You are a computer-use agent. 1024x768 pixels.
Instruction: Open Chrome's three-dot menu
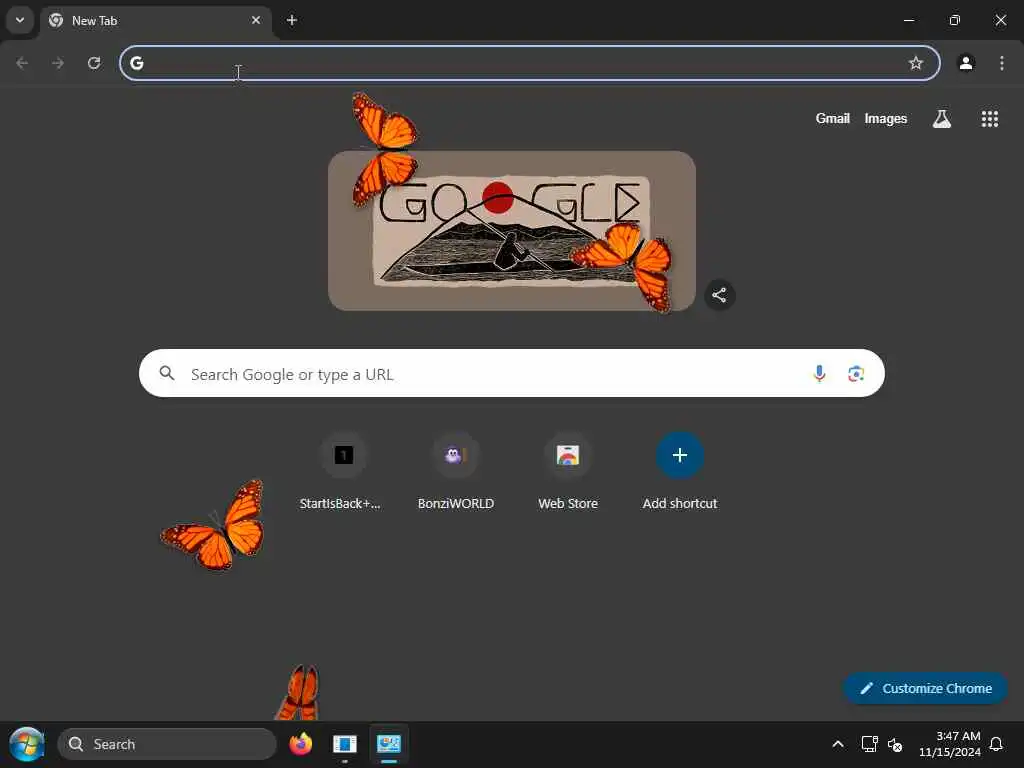coord(1002,63)
